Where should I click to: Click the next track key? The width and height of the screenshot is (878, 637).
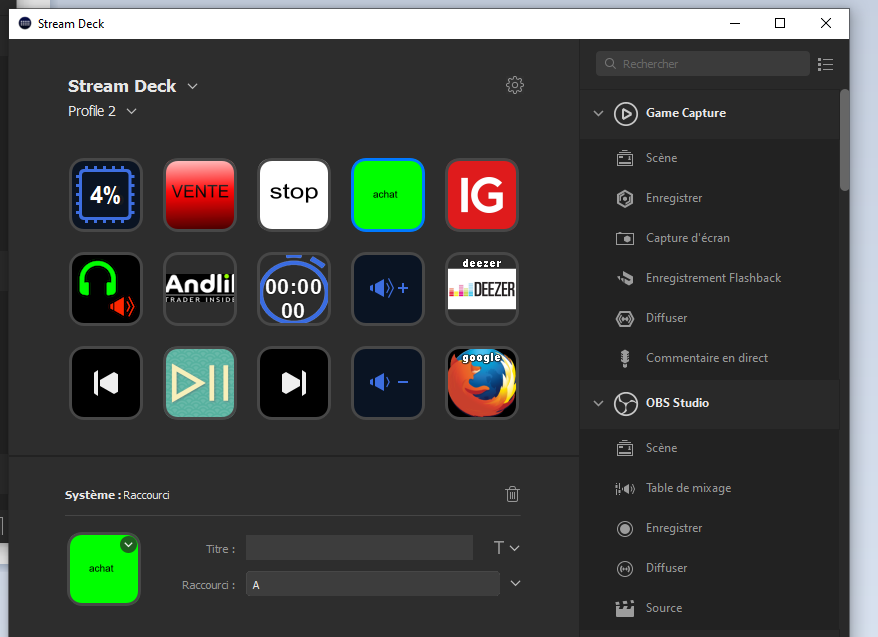(294, 383)
